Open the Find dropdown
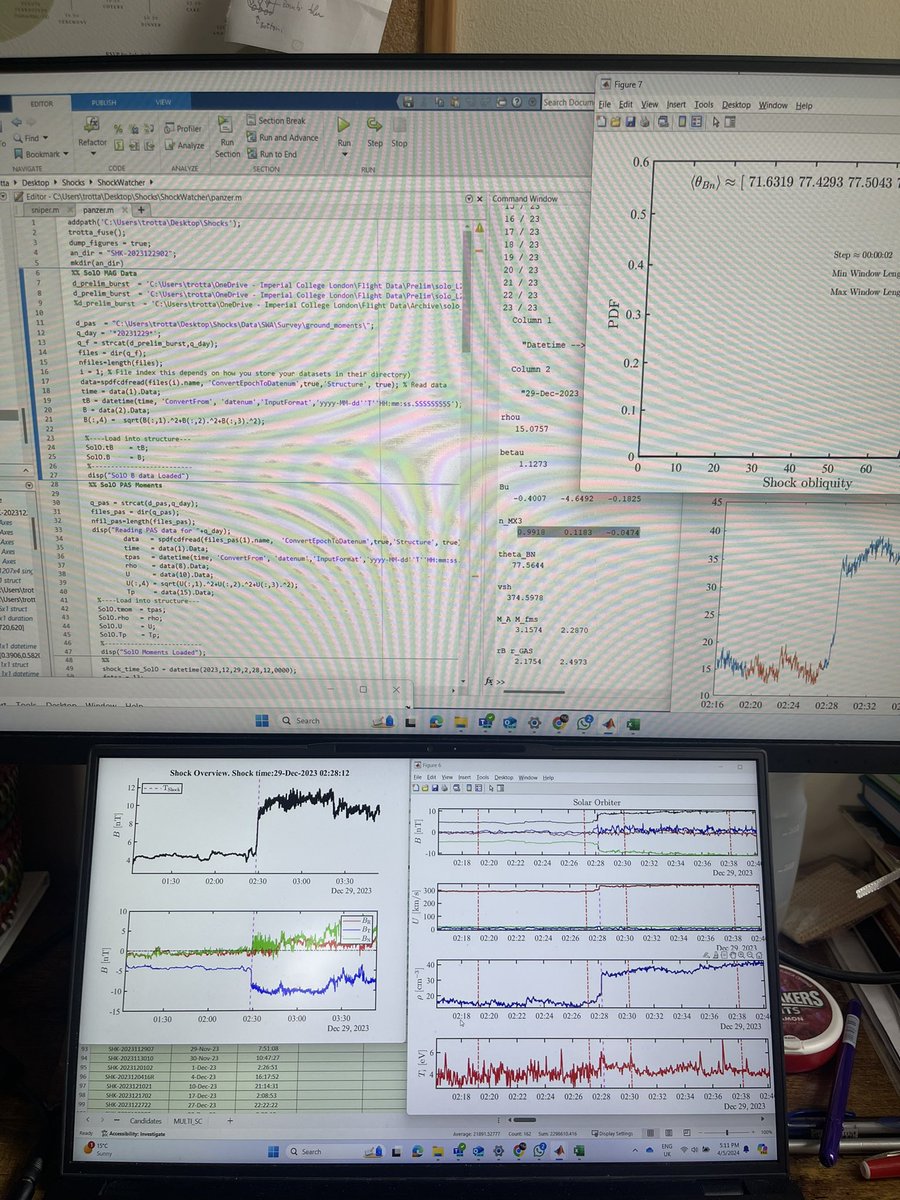 (x=30, y=138)
